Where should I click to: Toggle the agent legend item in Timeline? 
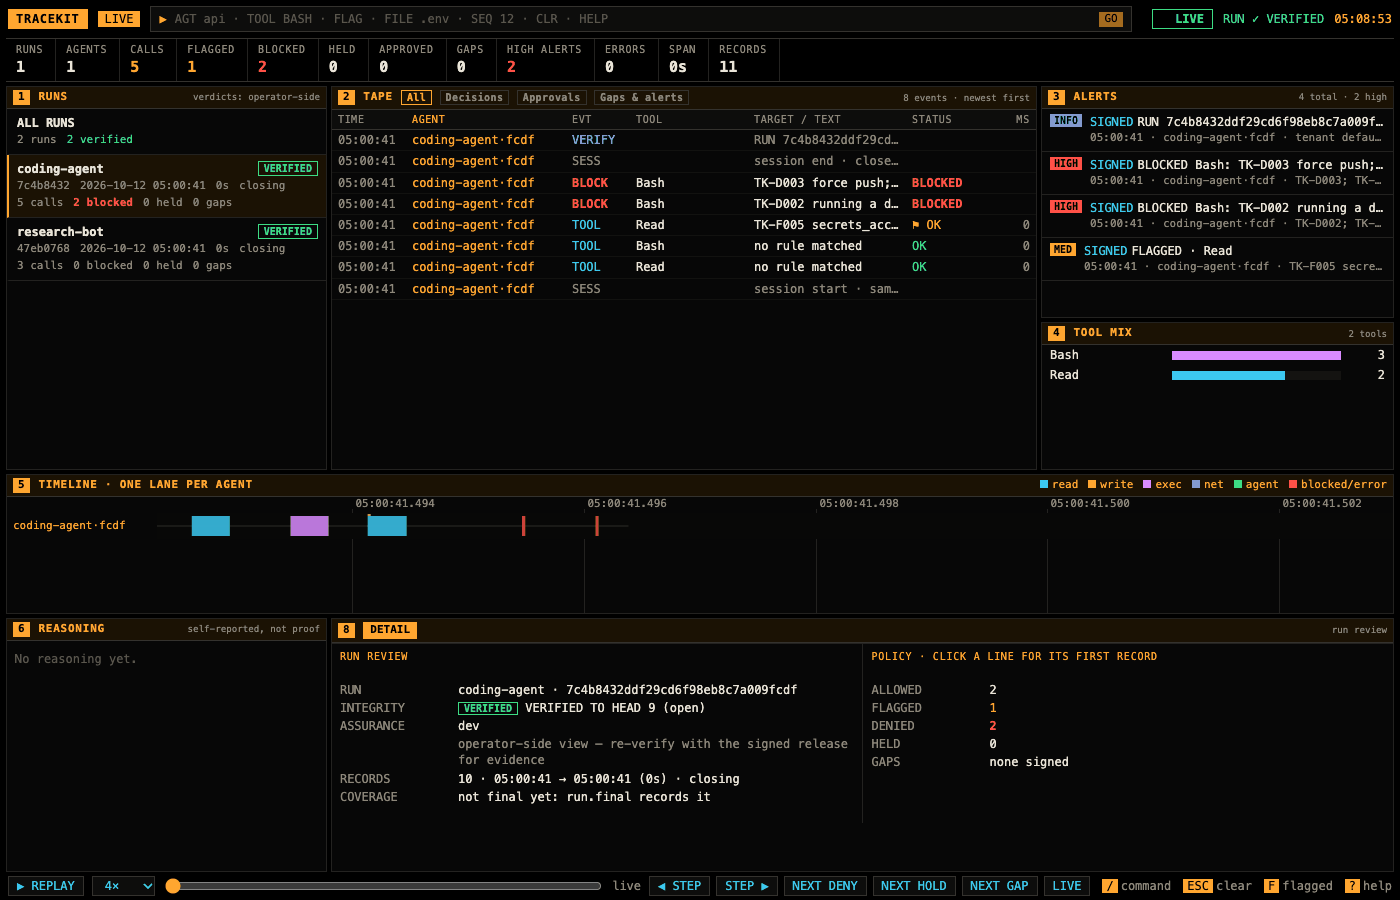pos(1256,485)
